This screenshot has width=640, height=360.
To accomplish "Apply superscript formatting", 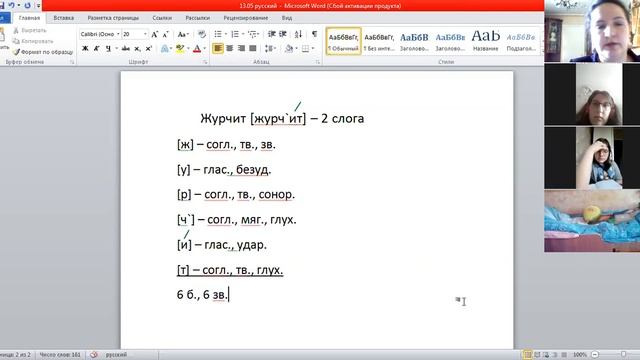I will (x=149, y=49).
